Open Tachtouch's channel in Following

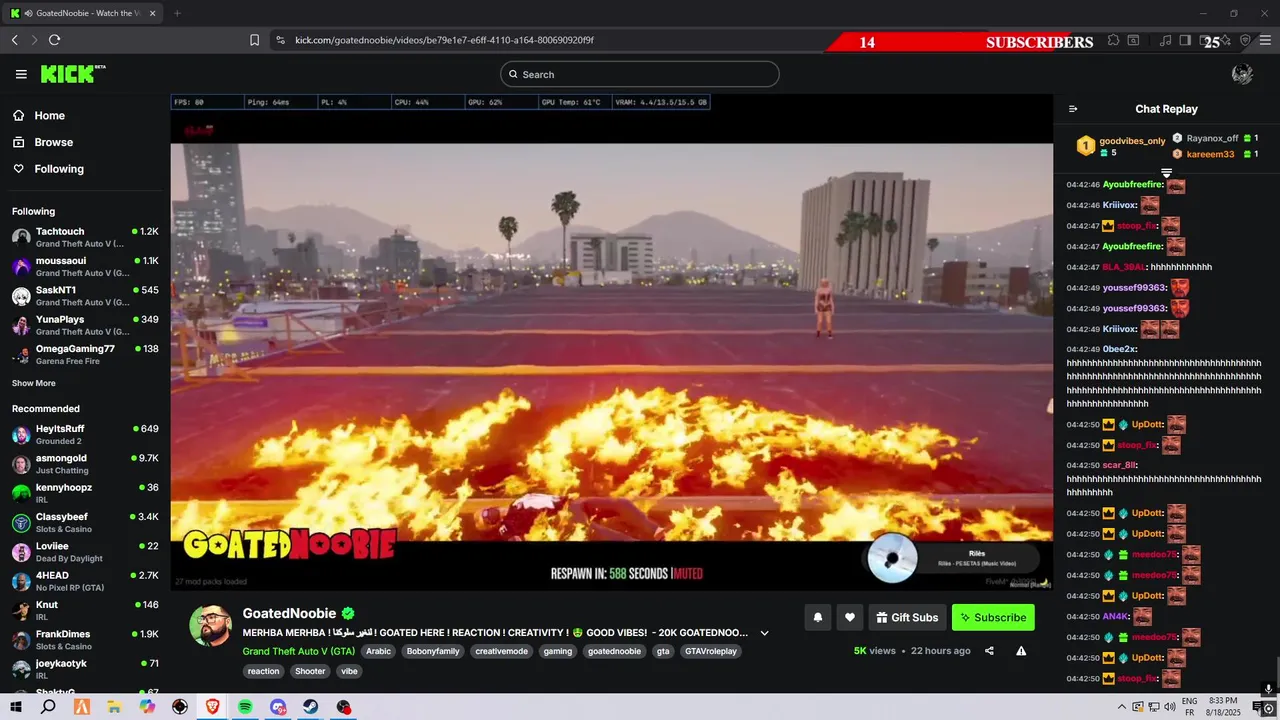pyautogui.click(x=85, y=237)
